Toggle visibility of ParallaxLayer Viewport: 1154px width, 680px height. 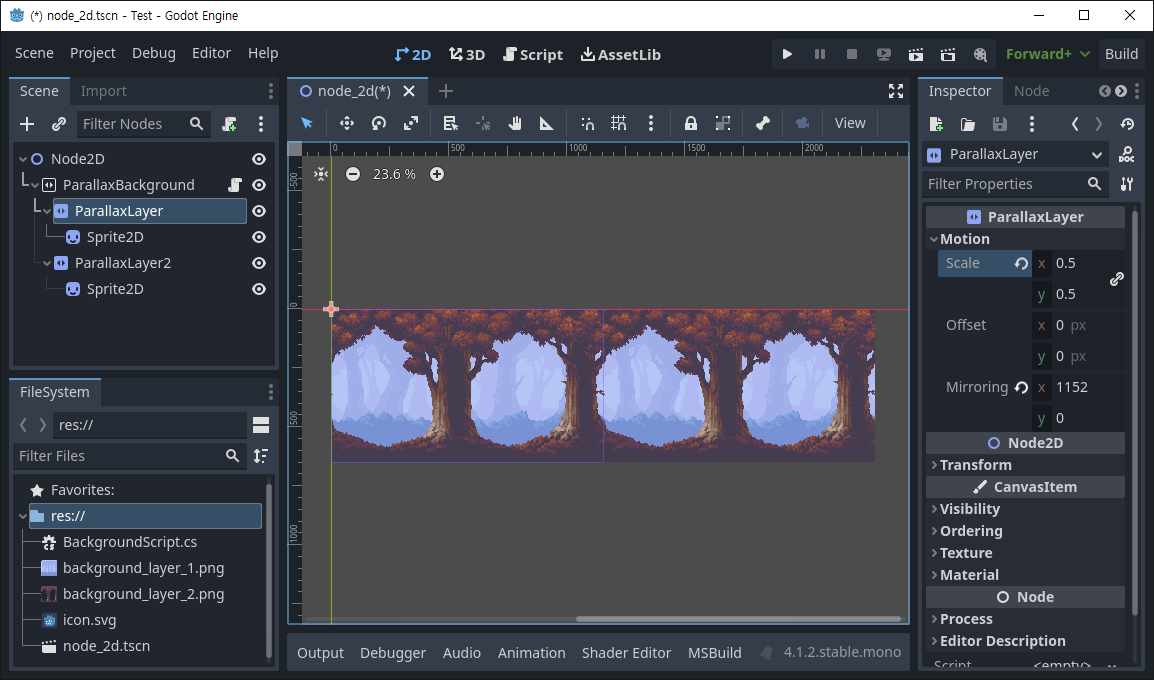coord(259,211)
